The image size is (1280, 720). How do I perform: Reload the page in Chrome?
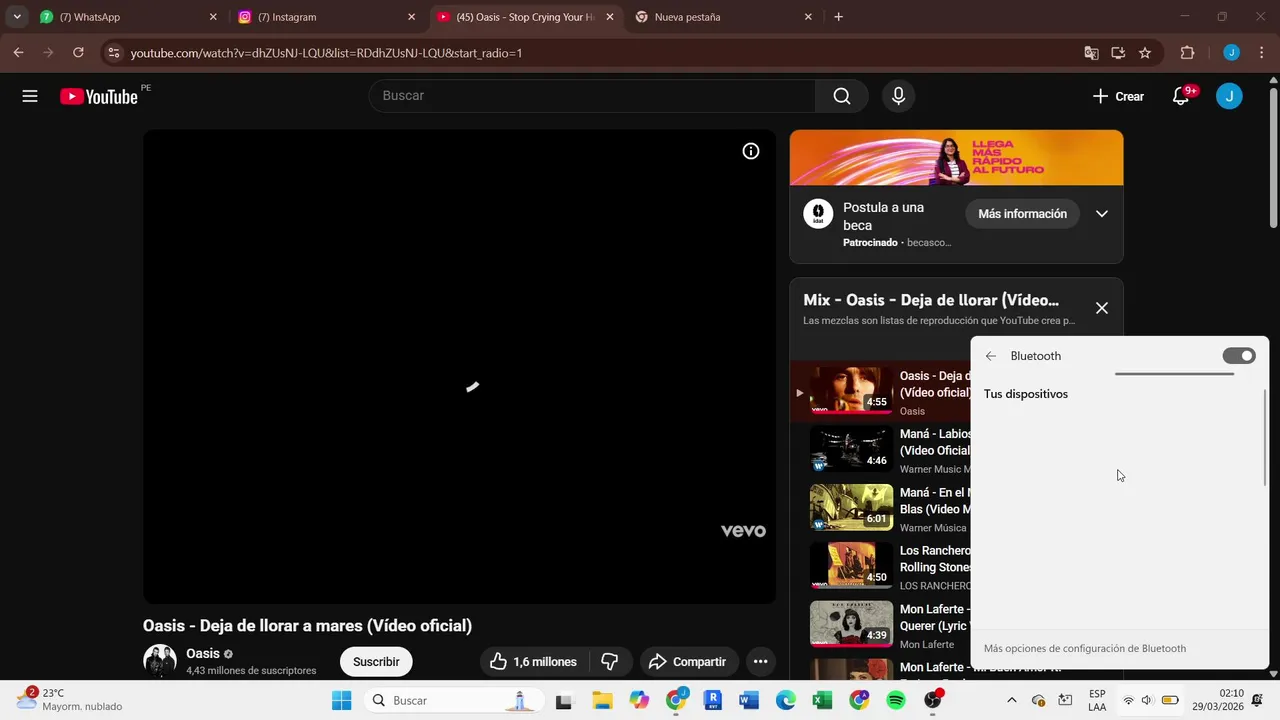[78, 52]
